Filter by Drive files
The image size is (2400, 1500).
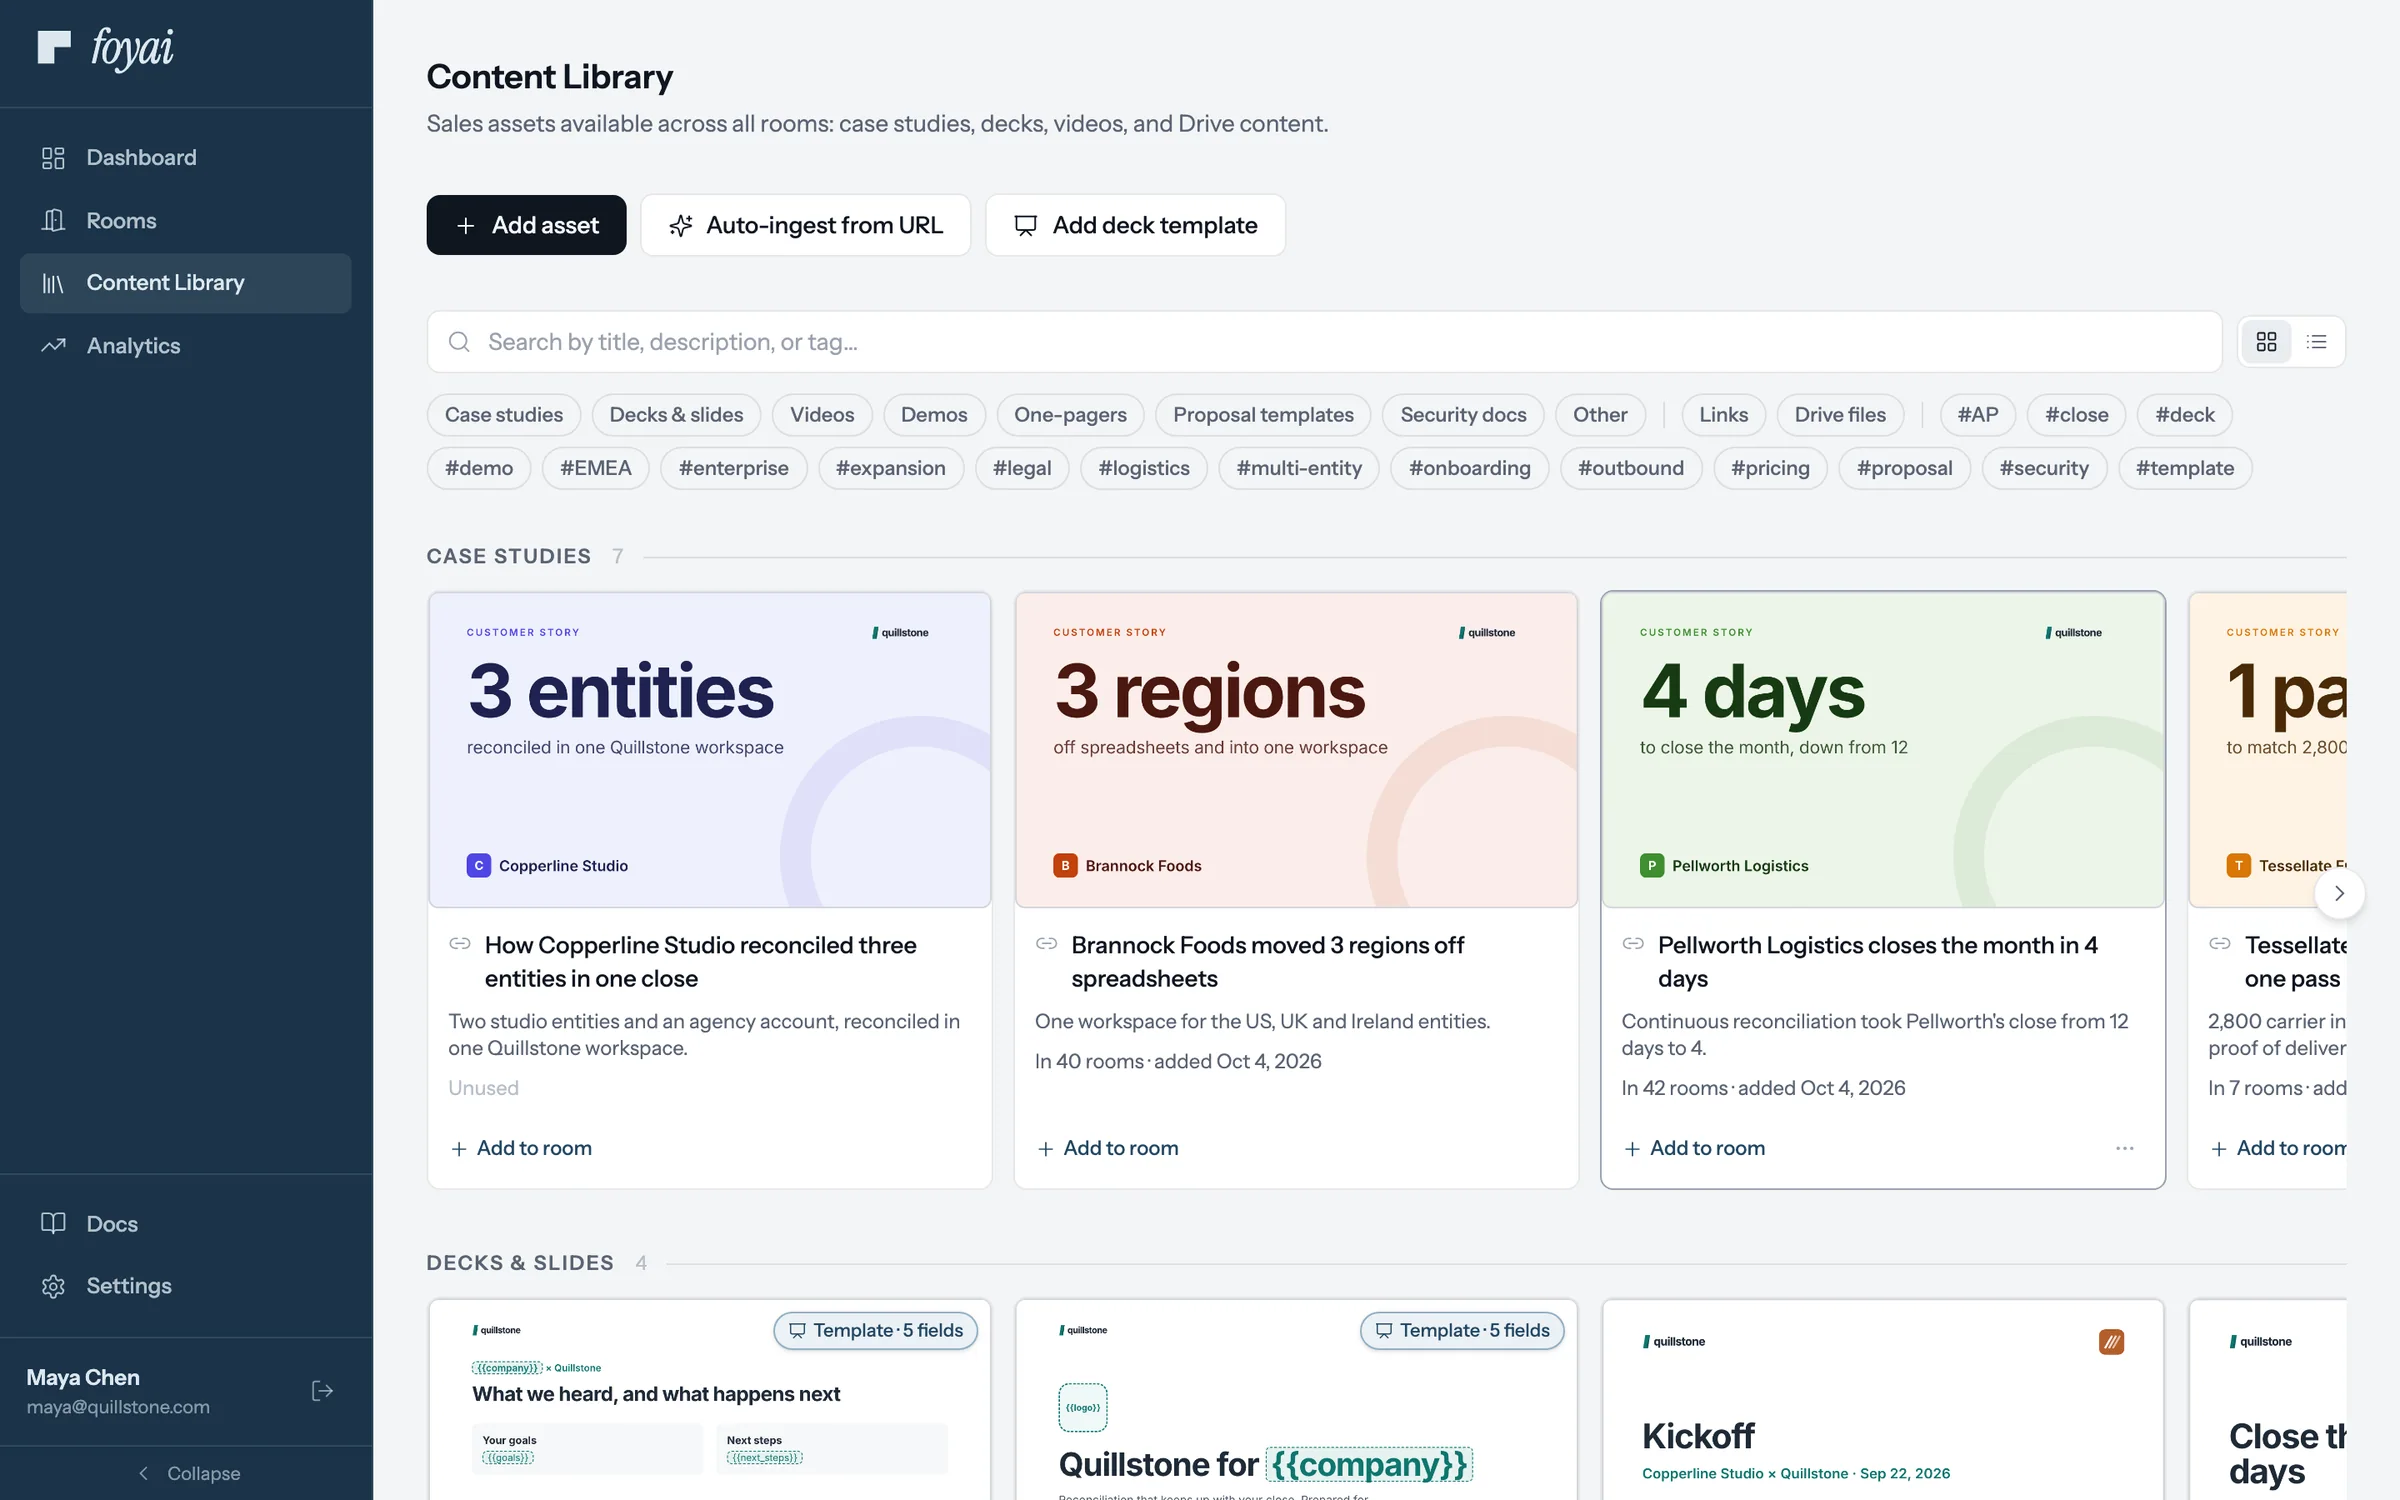[x=1840, y=415]
